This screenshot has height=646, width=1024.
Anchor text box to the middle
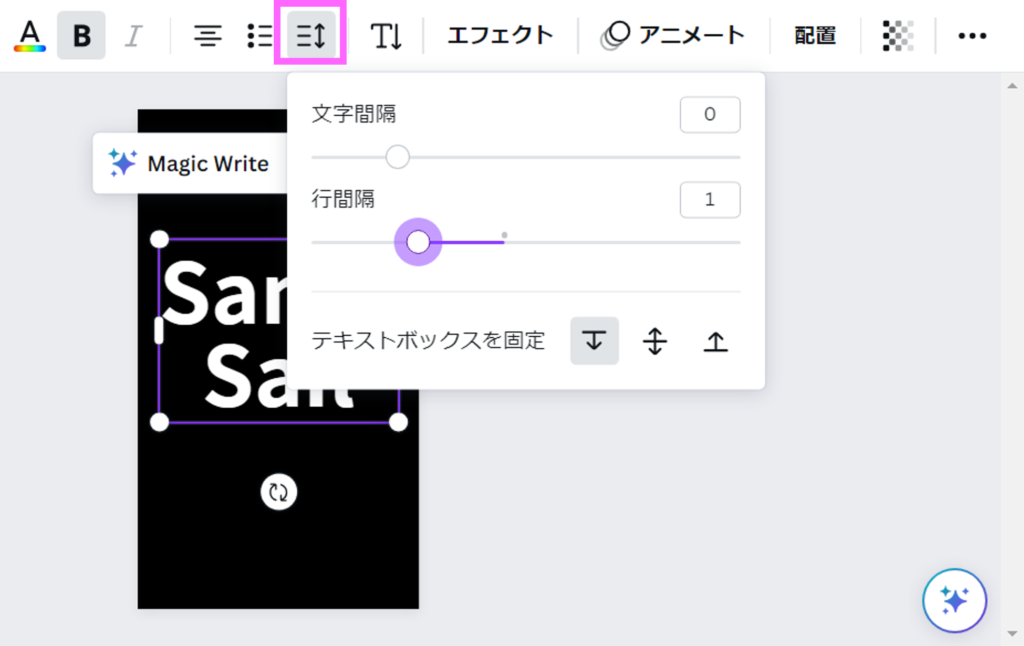click(x=655, y=341)
